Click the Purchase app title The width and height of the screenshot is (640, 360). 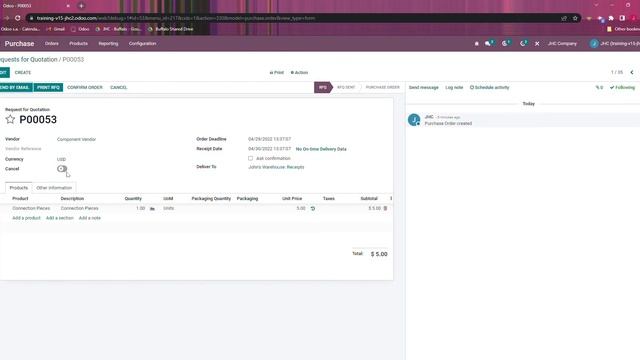19,44
